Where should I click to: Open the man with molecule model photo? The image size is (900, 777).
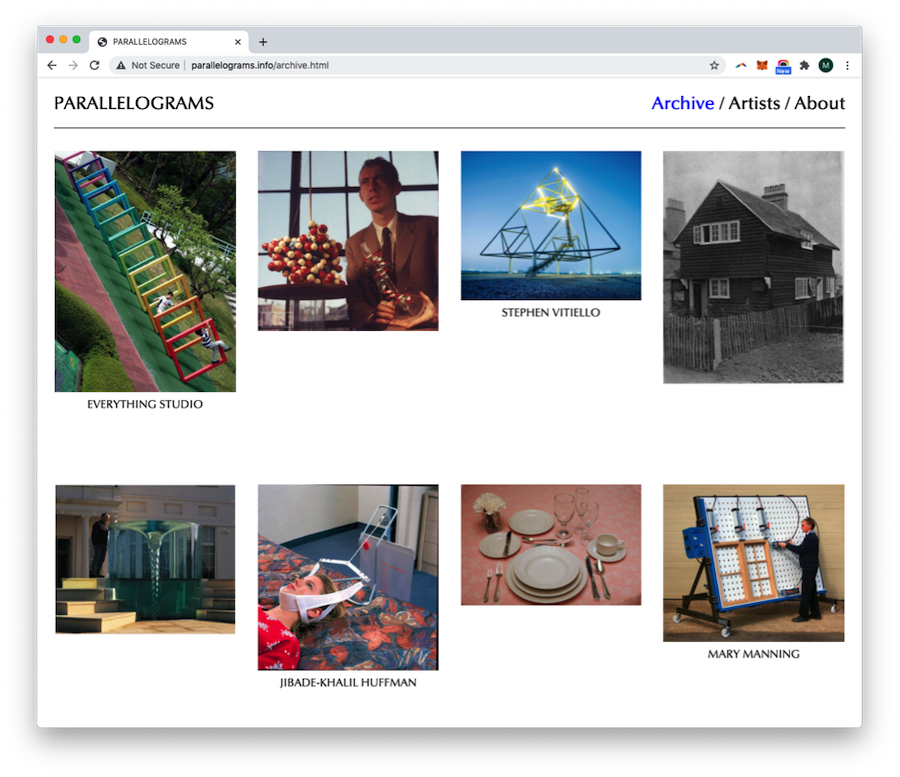click(x=348, y=241)
